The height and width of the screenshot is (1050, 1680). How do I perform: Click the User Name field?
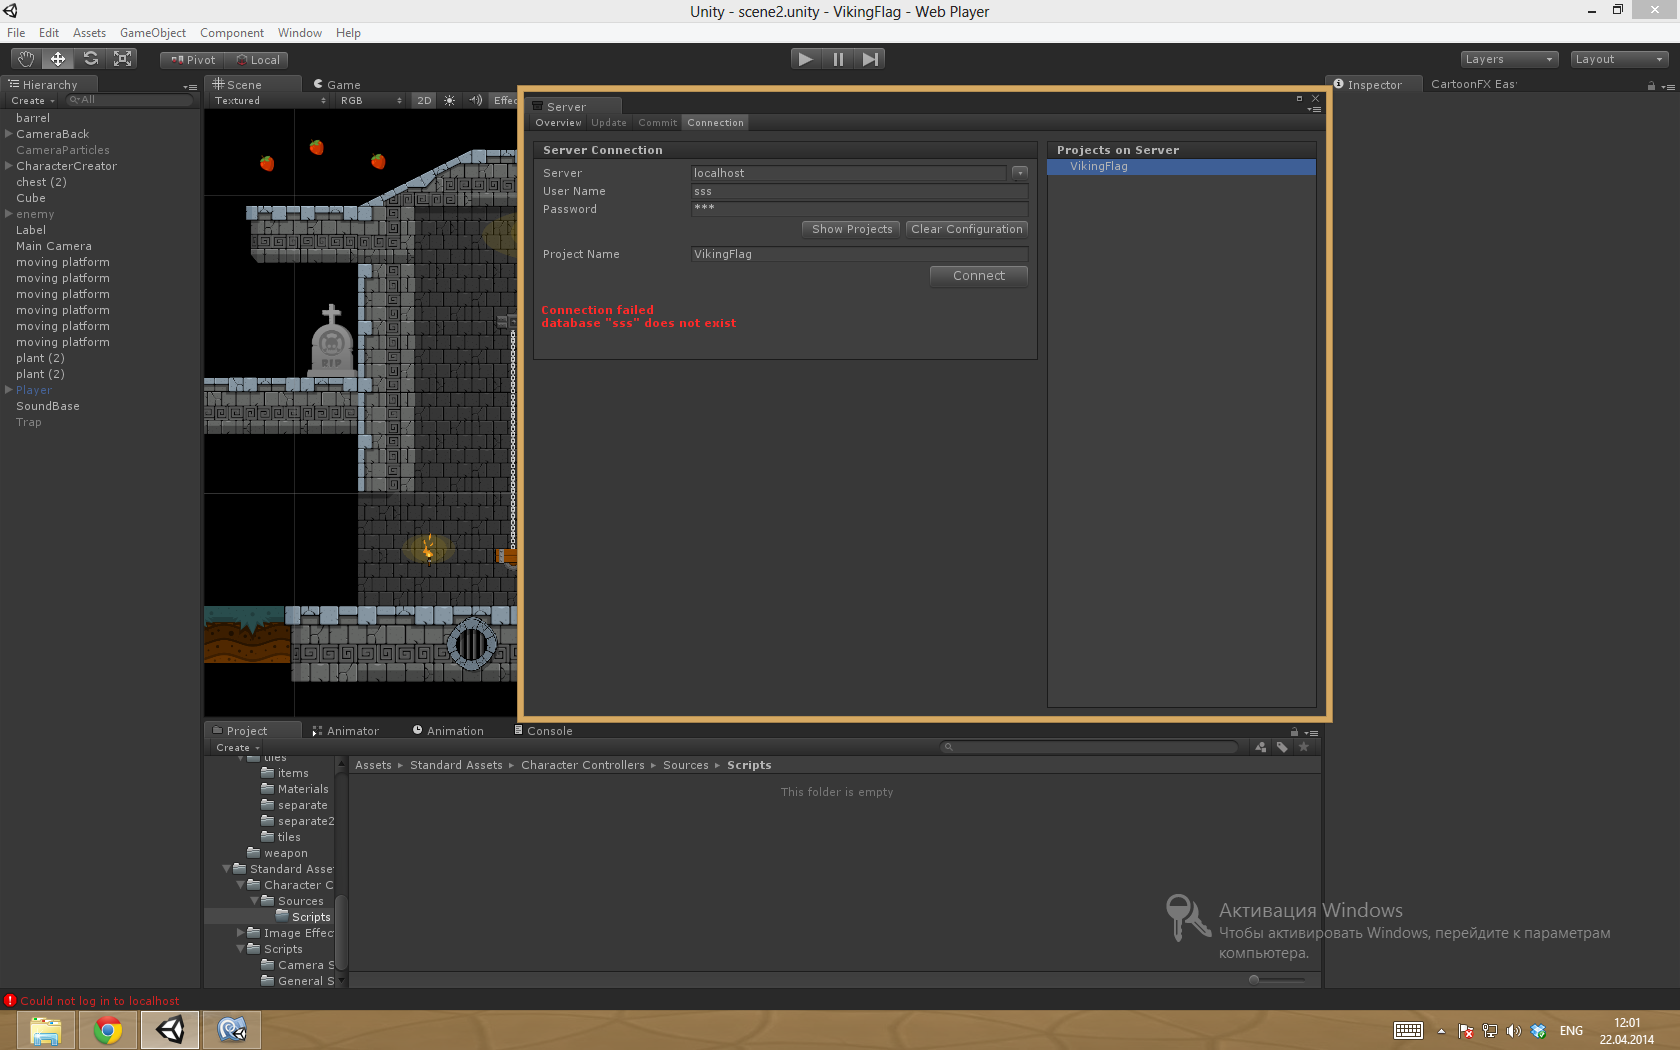coord(859,191)
